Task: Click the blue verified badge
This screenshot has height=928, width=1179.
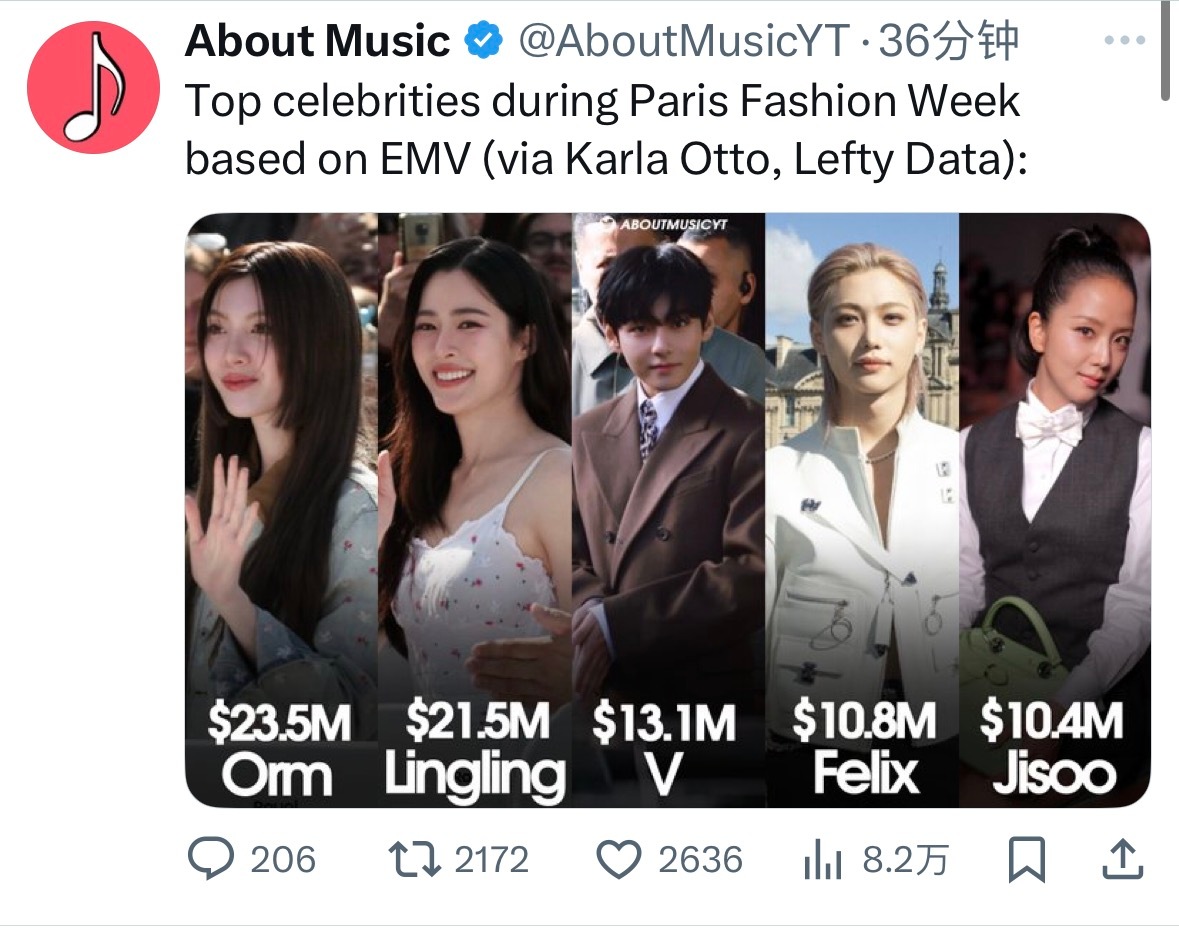Action: point(483,41)
